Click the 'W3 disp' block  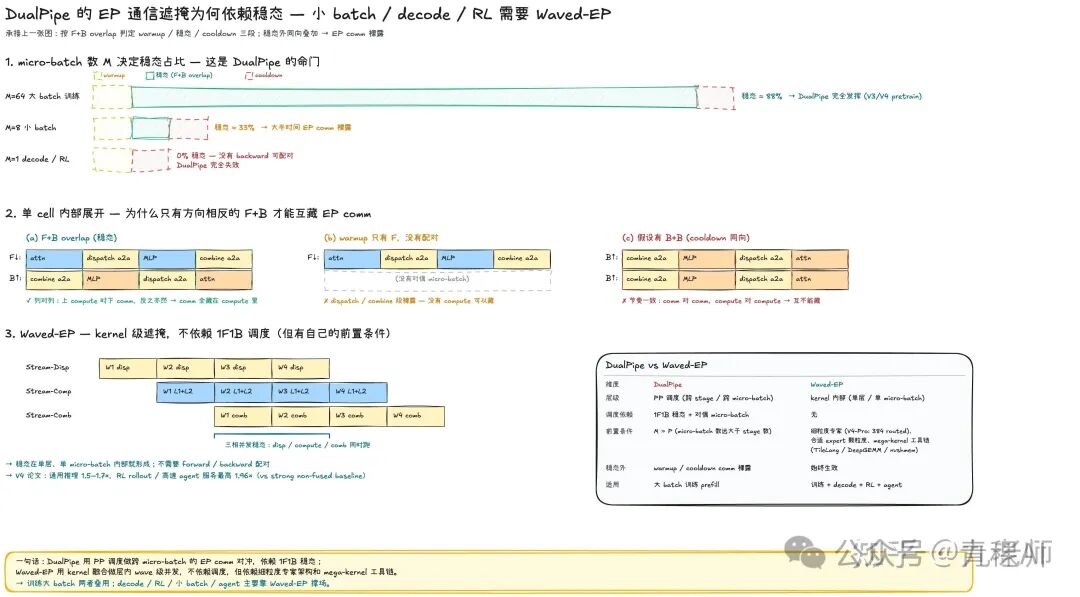point(243,368)
